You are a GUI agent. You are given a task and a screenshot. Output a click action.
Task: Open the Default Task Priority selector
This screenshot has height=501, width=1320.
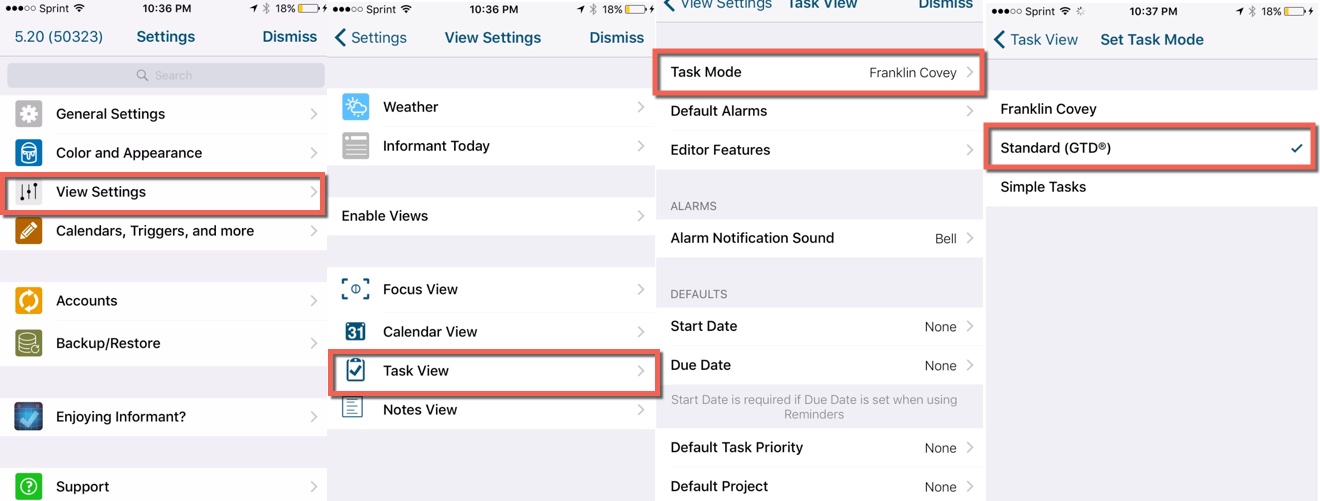[819, 447]
